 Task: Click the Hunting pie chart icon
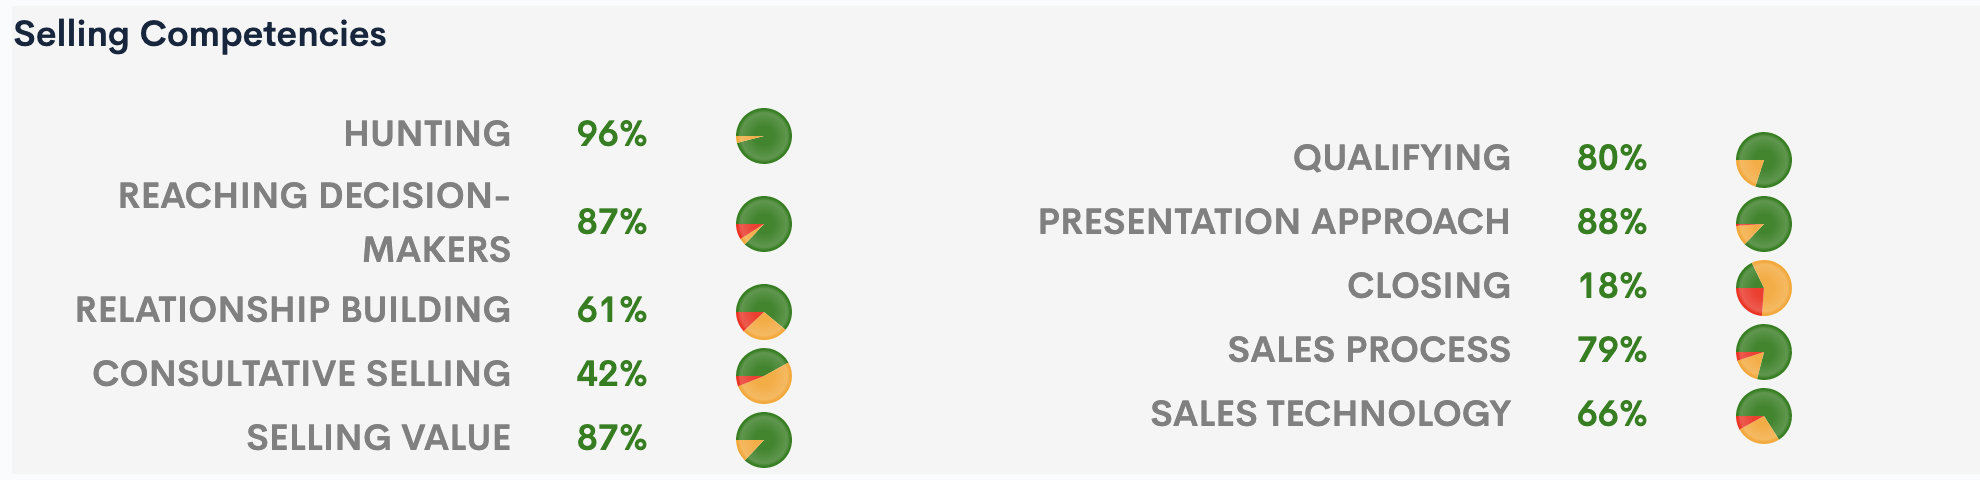tap(764, 136)
